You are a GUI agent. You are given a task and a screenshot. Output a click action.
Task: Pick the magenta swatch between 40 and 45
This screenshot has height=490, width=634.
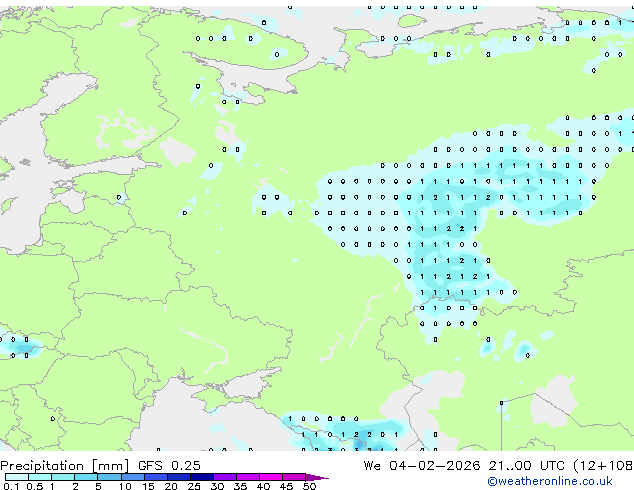click(271, 477)
